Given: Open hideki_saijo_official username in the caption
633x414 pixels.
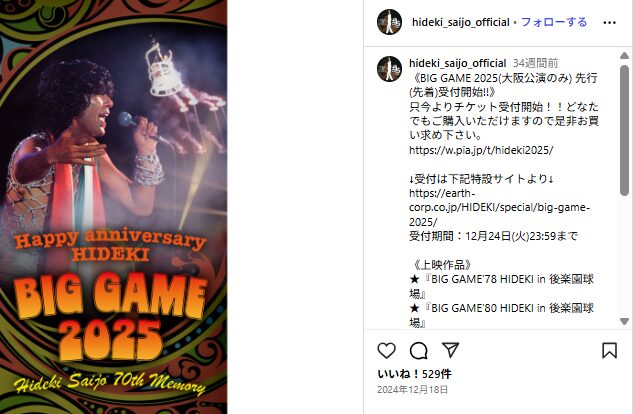Looking at the screenshot, I should [457, 63].
